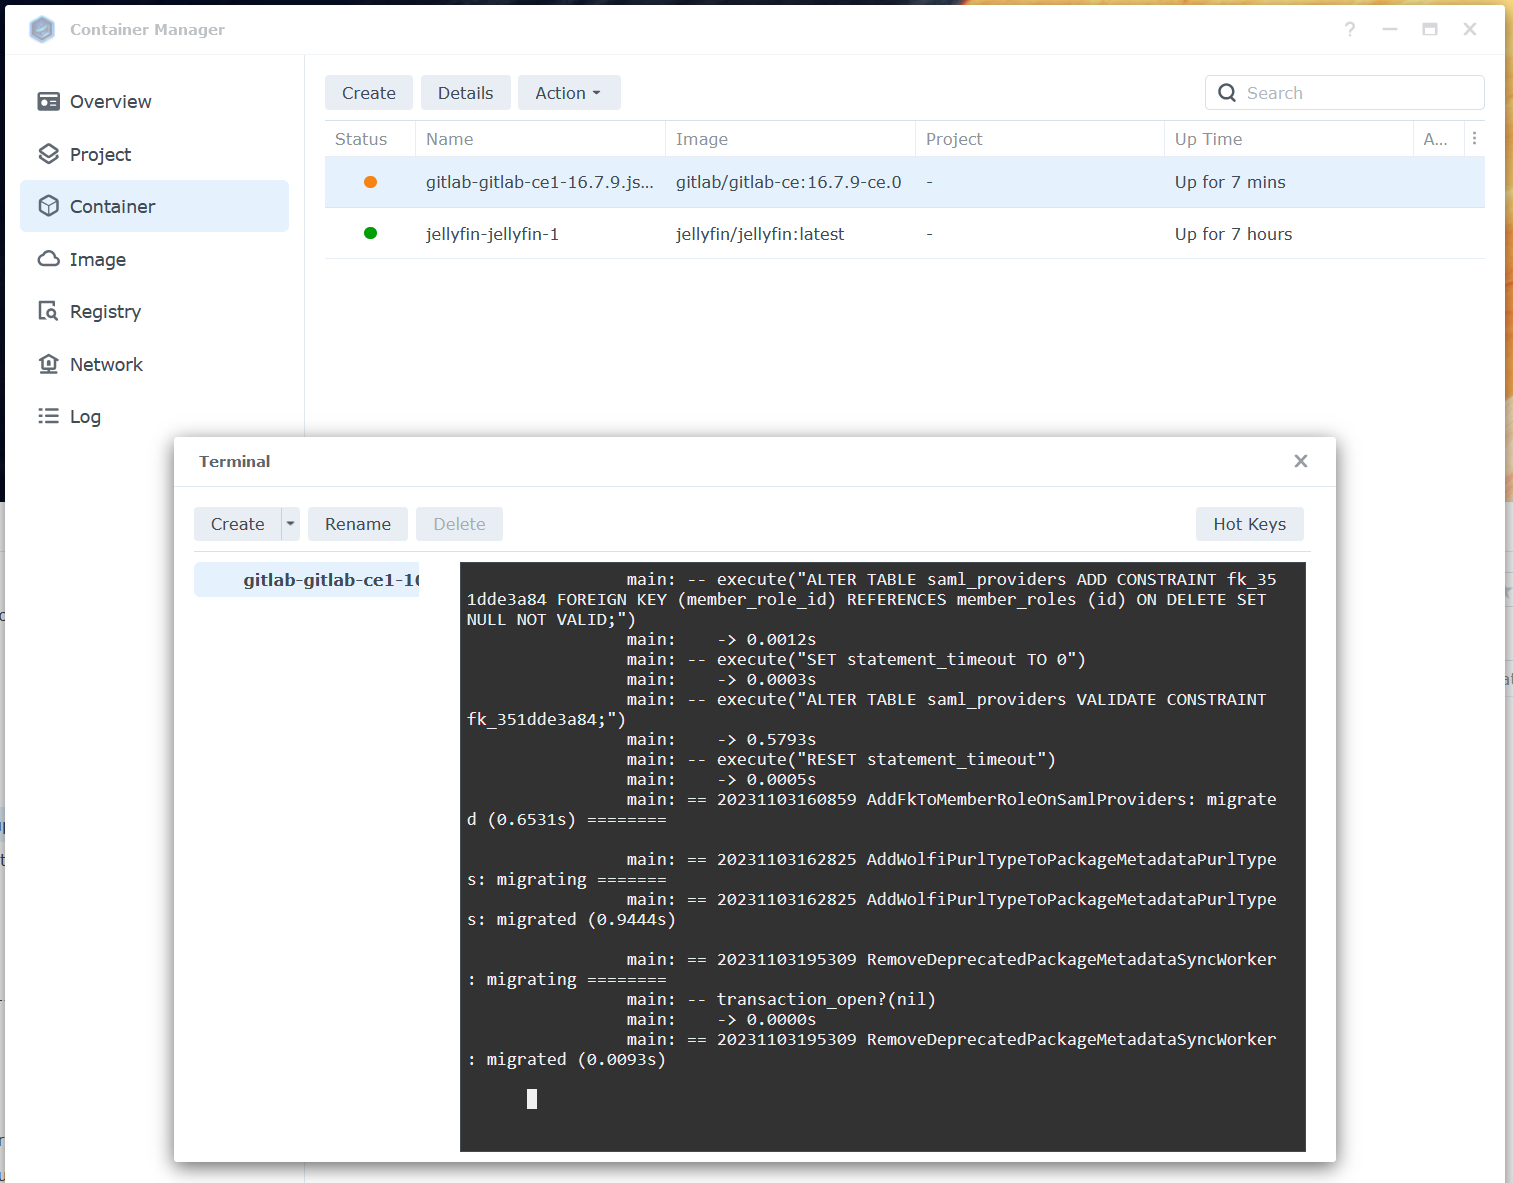
Task: Click the search magnifier icon
Action: (x=1227, y=92)
